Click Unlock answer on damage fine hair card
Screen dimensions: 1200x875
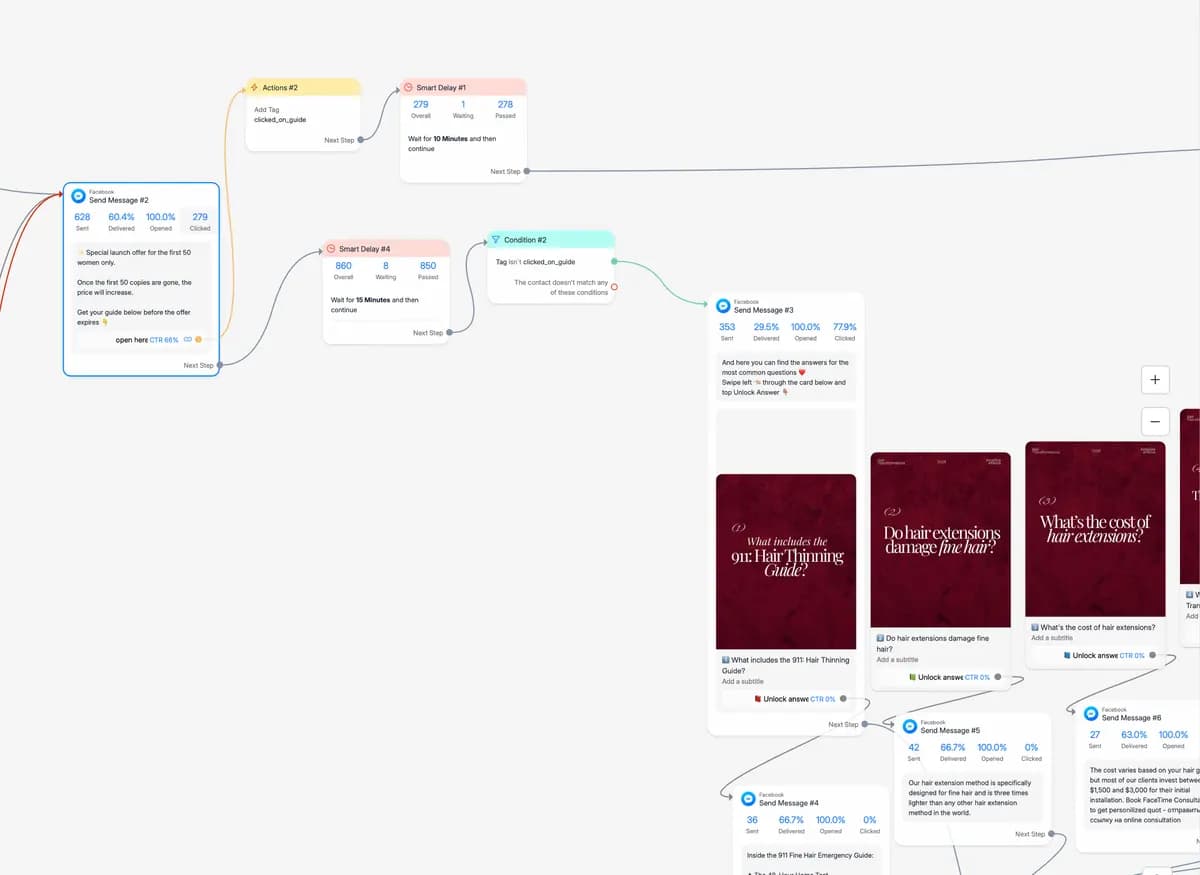pos(941,677)
